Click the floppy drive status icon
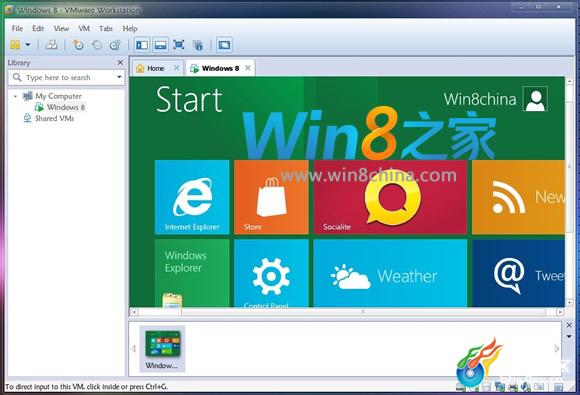Image resolution: width=580 pixels, height=395 pixels. 486,387
